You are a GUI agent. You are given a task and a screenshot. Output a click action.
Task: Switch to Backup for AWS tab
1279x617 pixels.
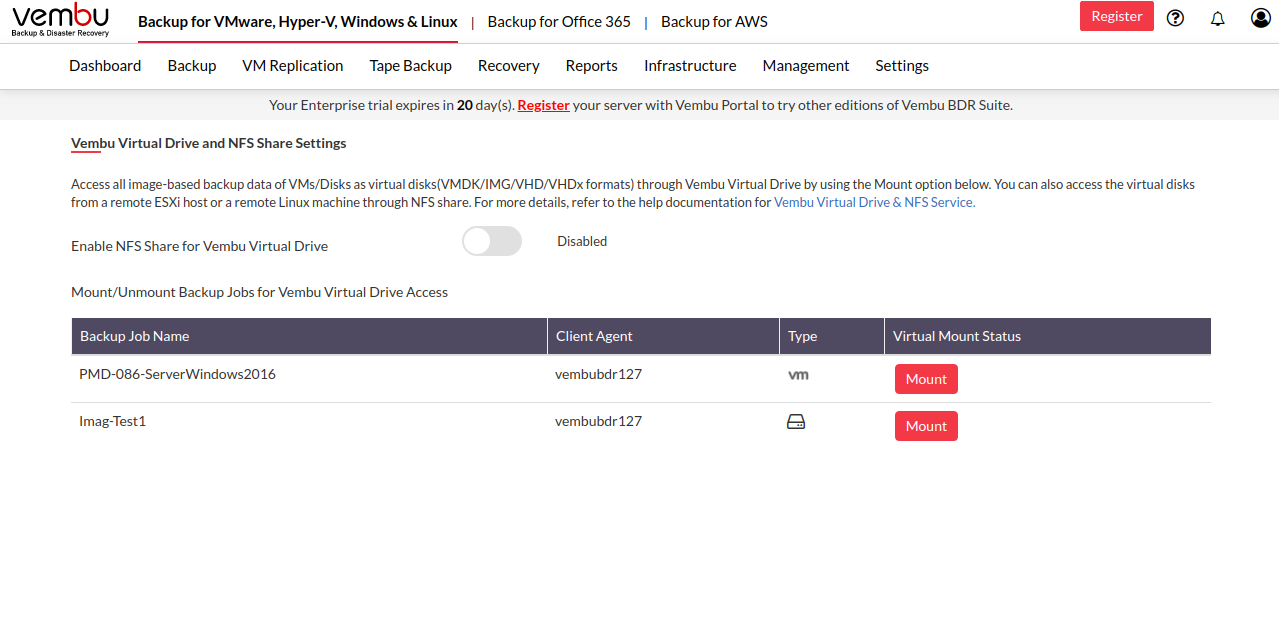tap(715, 22)
